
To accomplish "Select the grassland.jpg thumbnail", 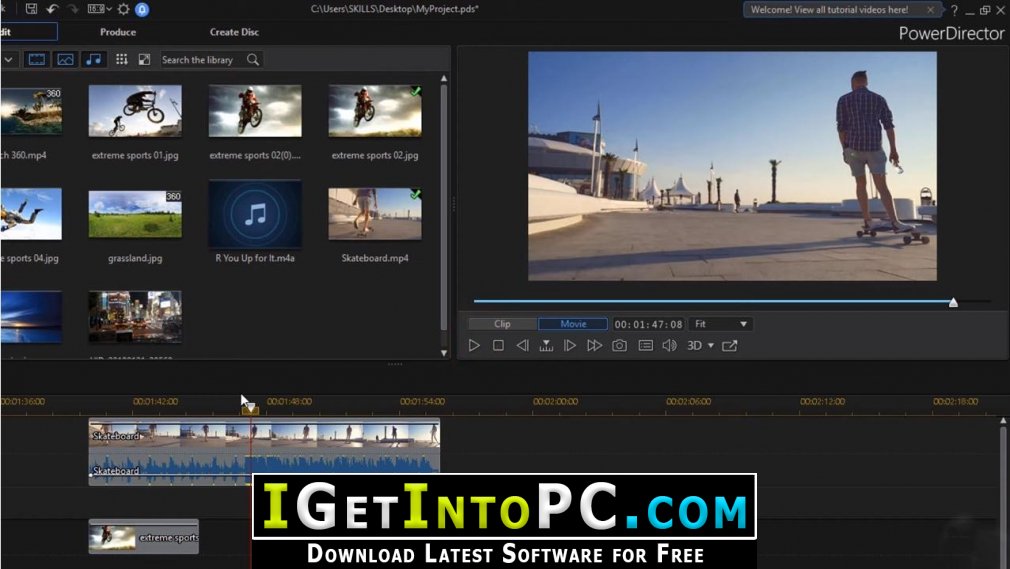I will 135,214.
